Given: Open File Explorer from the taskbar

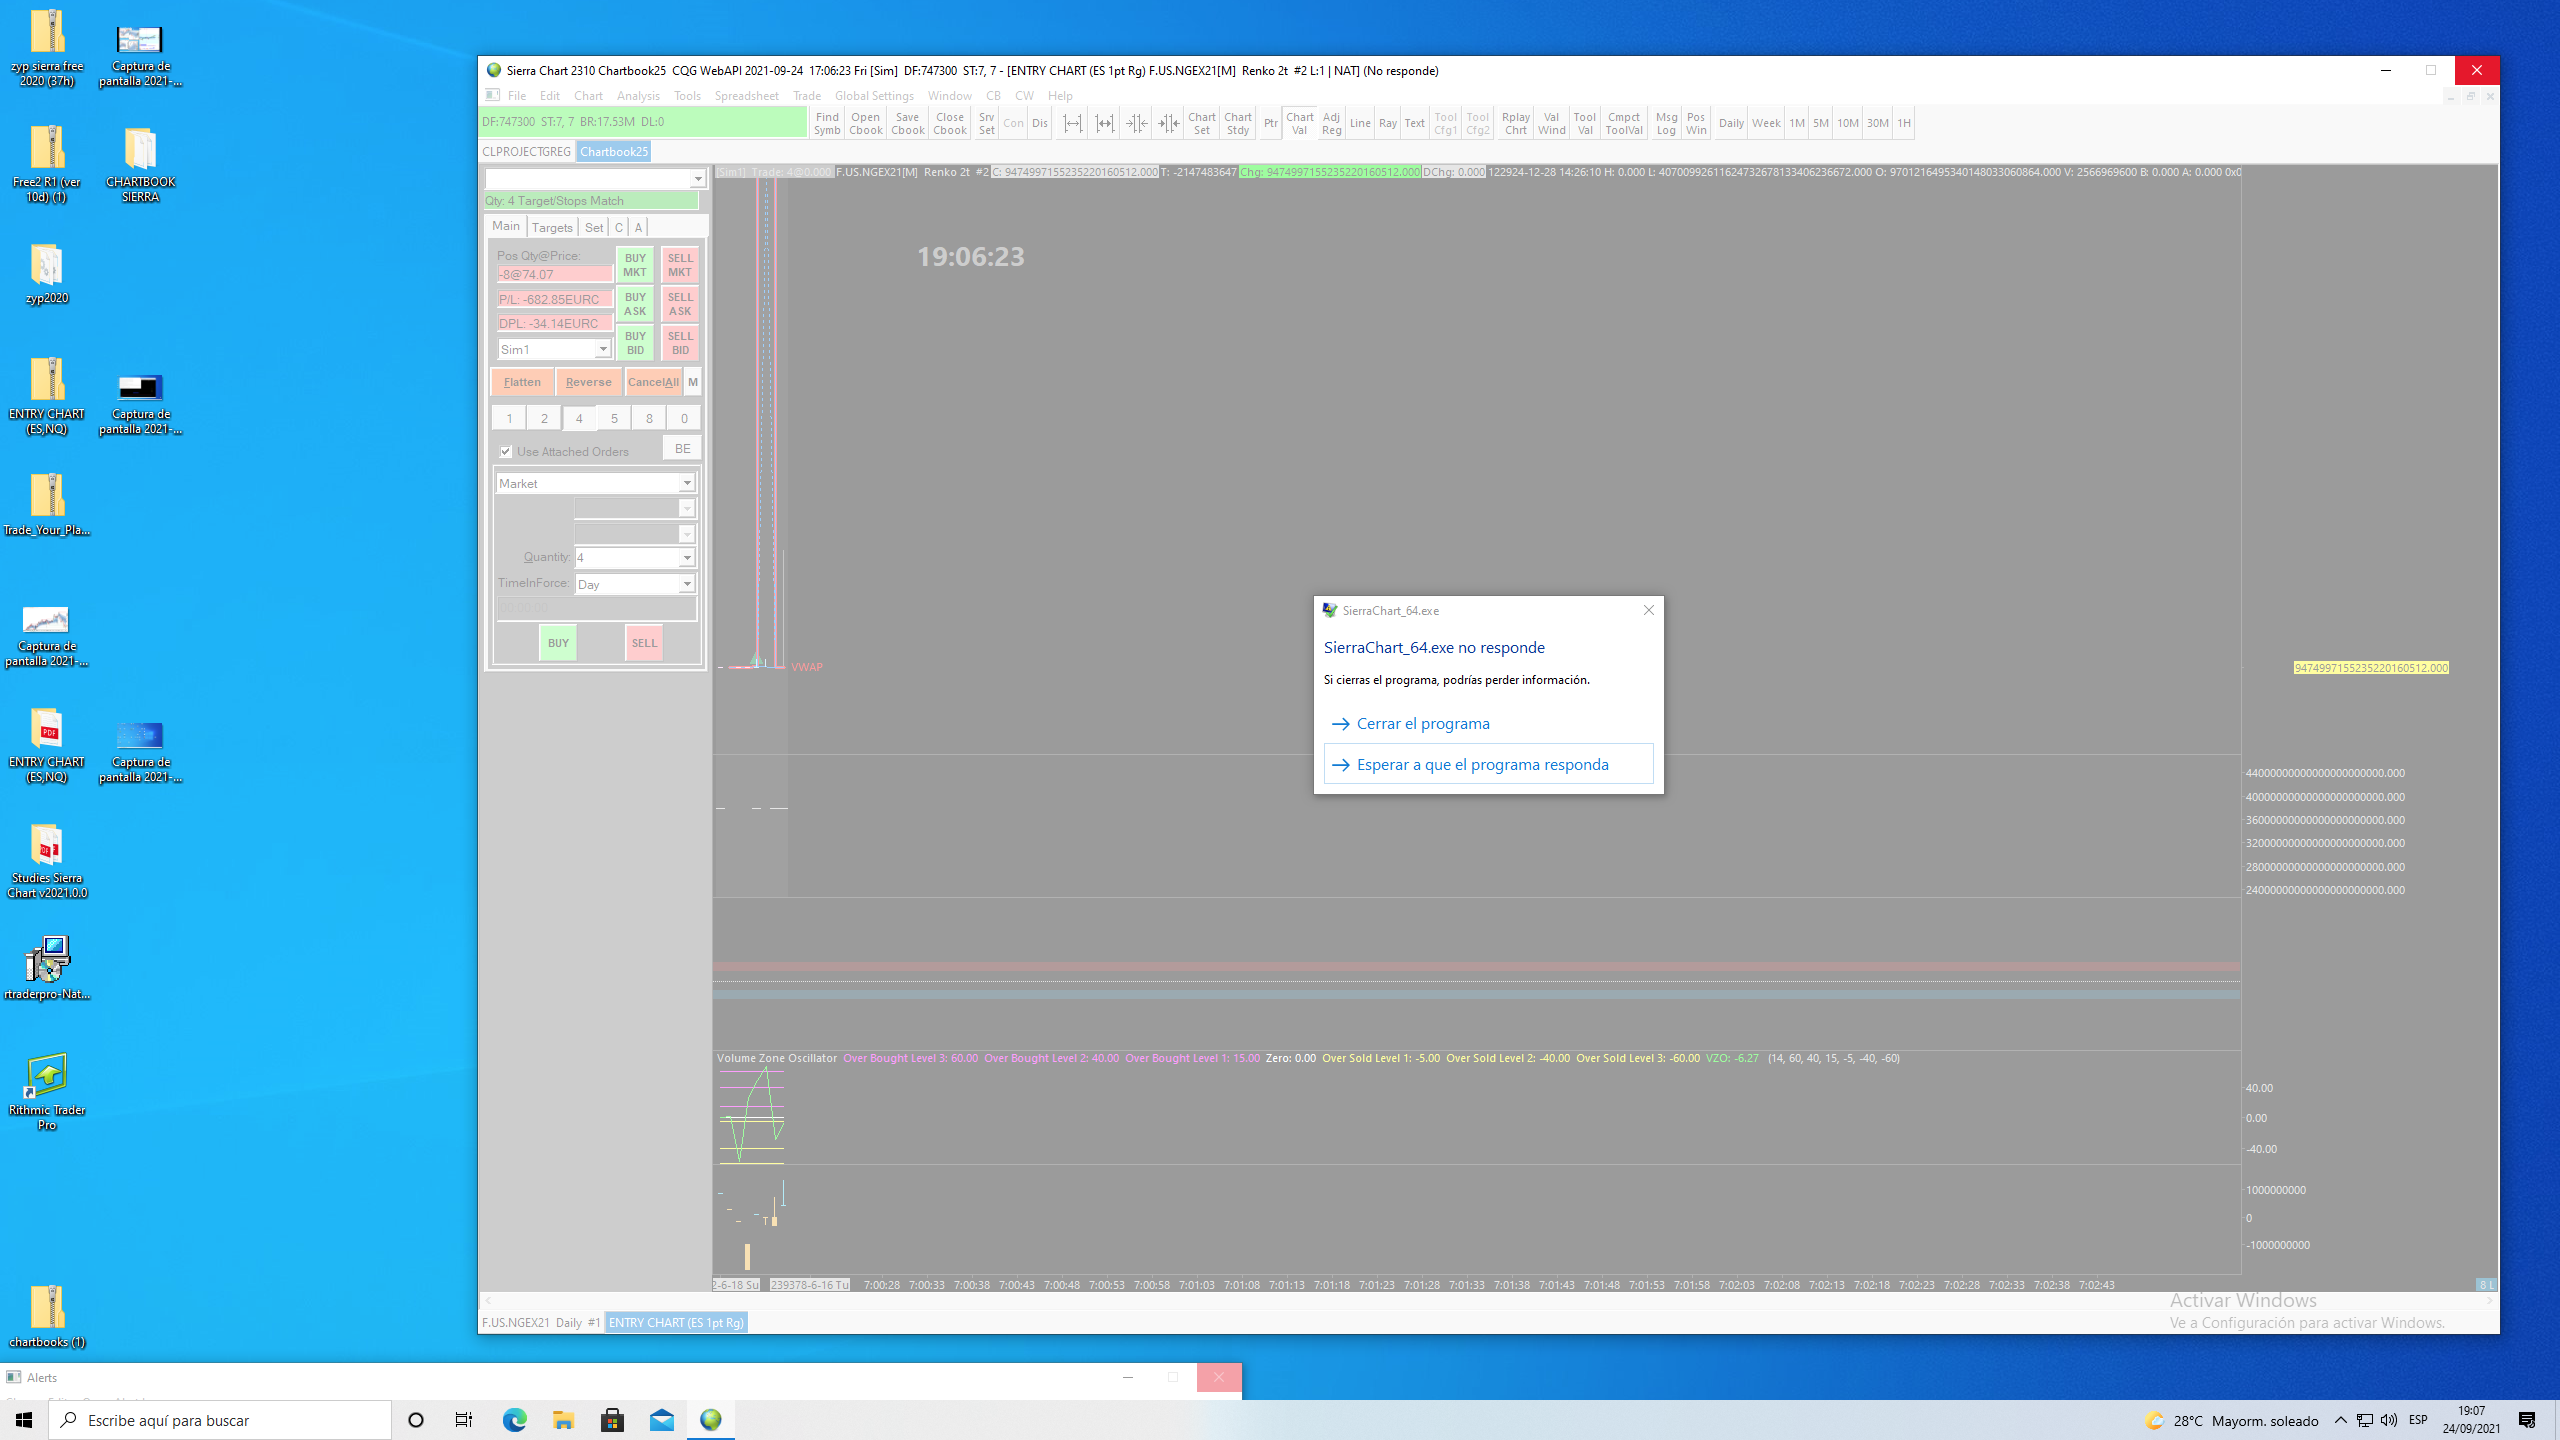Looking at the screenshot, I should [563, 1420].
